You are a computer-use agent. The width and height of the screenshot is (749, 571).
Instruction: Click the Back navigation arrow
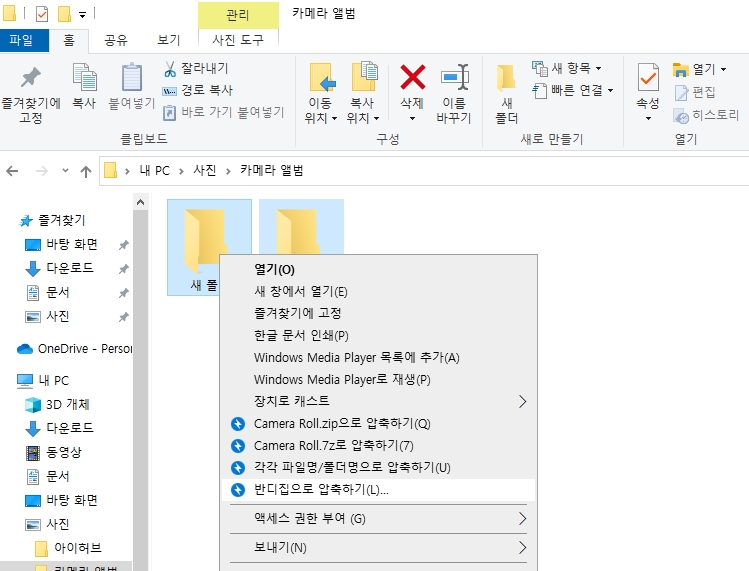coord(12,171)
